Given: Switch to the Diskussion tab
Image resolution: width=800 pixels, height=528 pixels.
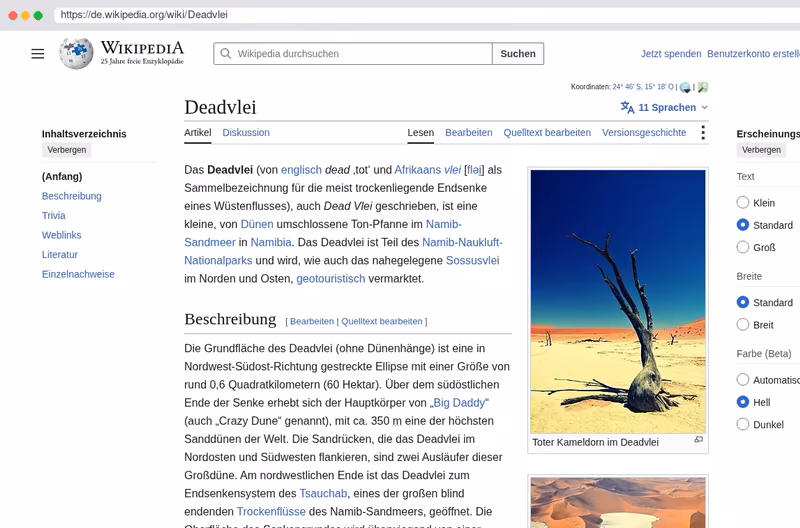Looking at the screenshot, I should (246, 133).
